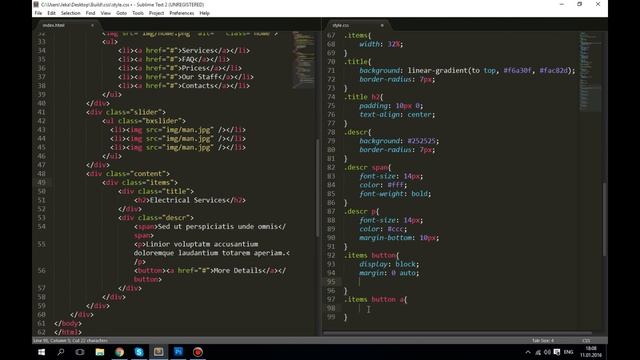Open Photoshop from the taskbar
640x360 pixels.
click(178, 352)
